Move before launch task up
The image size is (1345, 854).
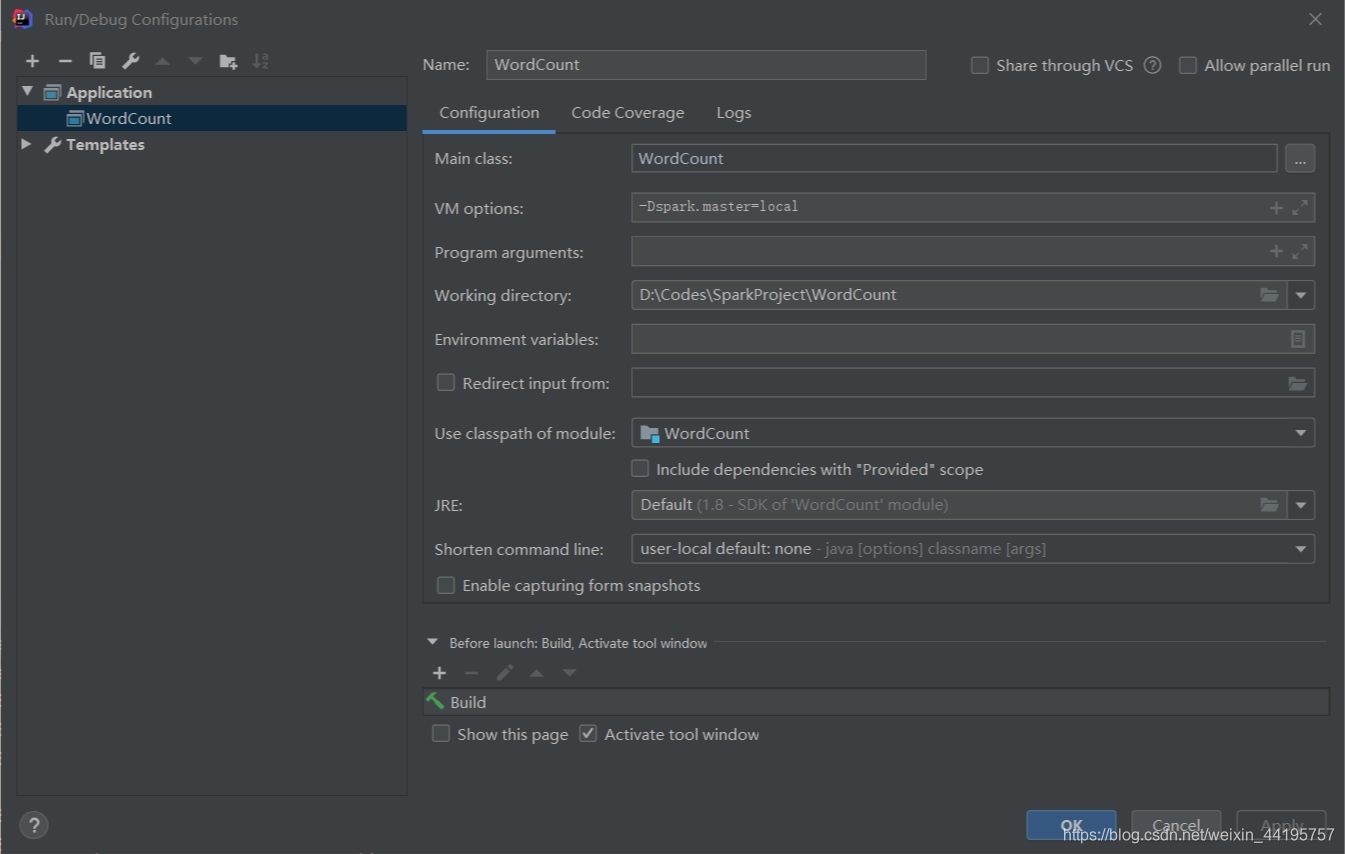[537, 673]
